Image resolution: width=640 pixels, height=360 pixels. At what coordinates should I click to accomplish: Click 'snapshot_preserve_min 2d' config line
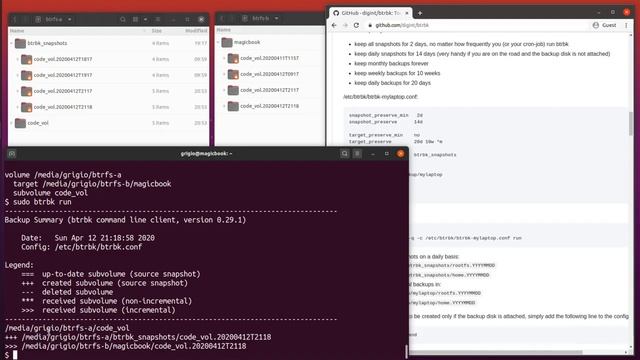tap(386, 115)
